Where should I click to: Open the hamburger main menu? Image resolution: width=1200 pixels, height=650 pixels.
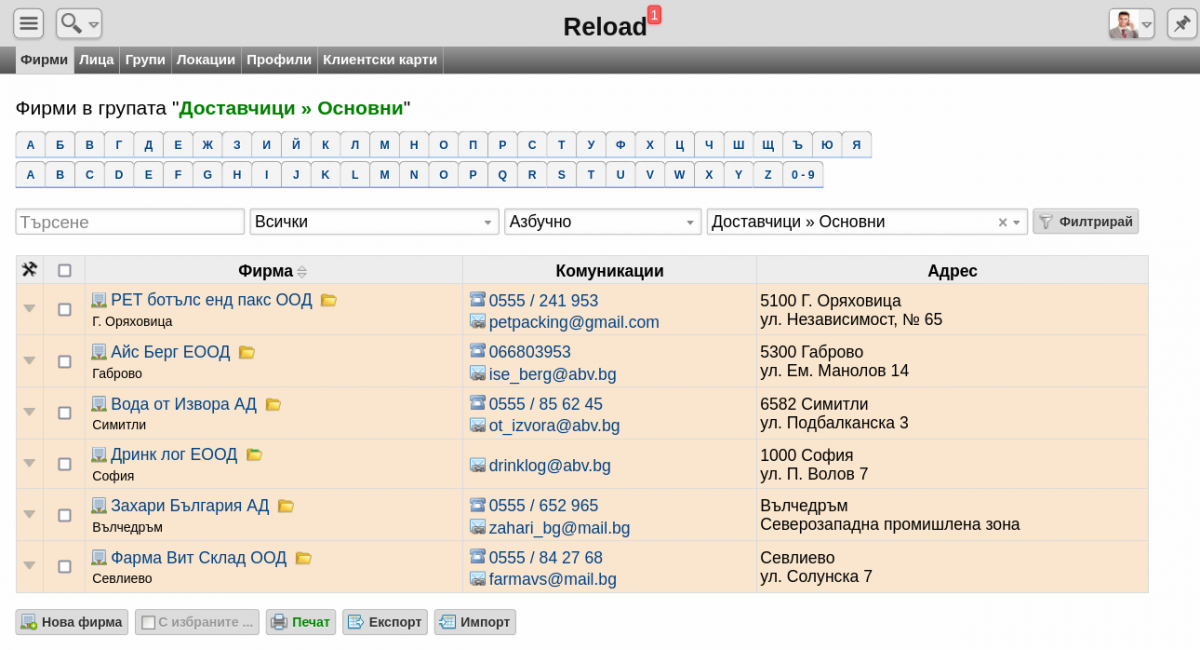click(x=29, y=23)
